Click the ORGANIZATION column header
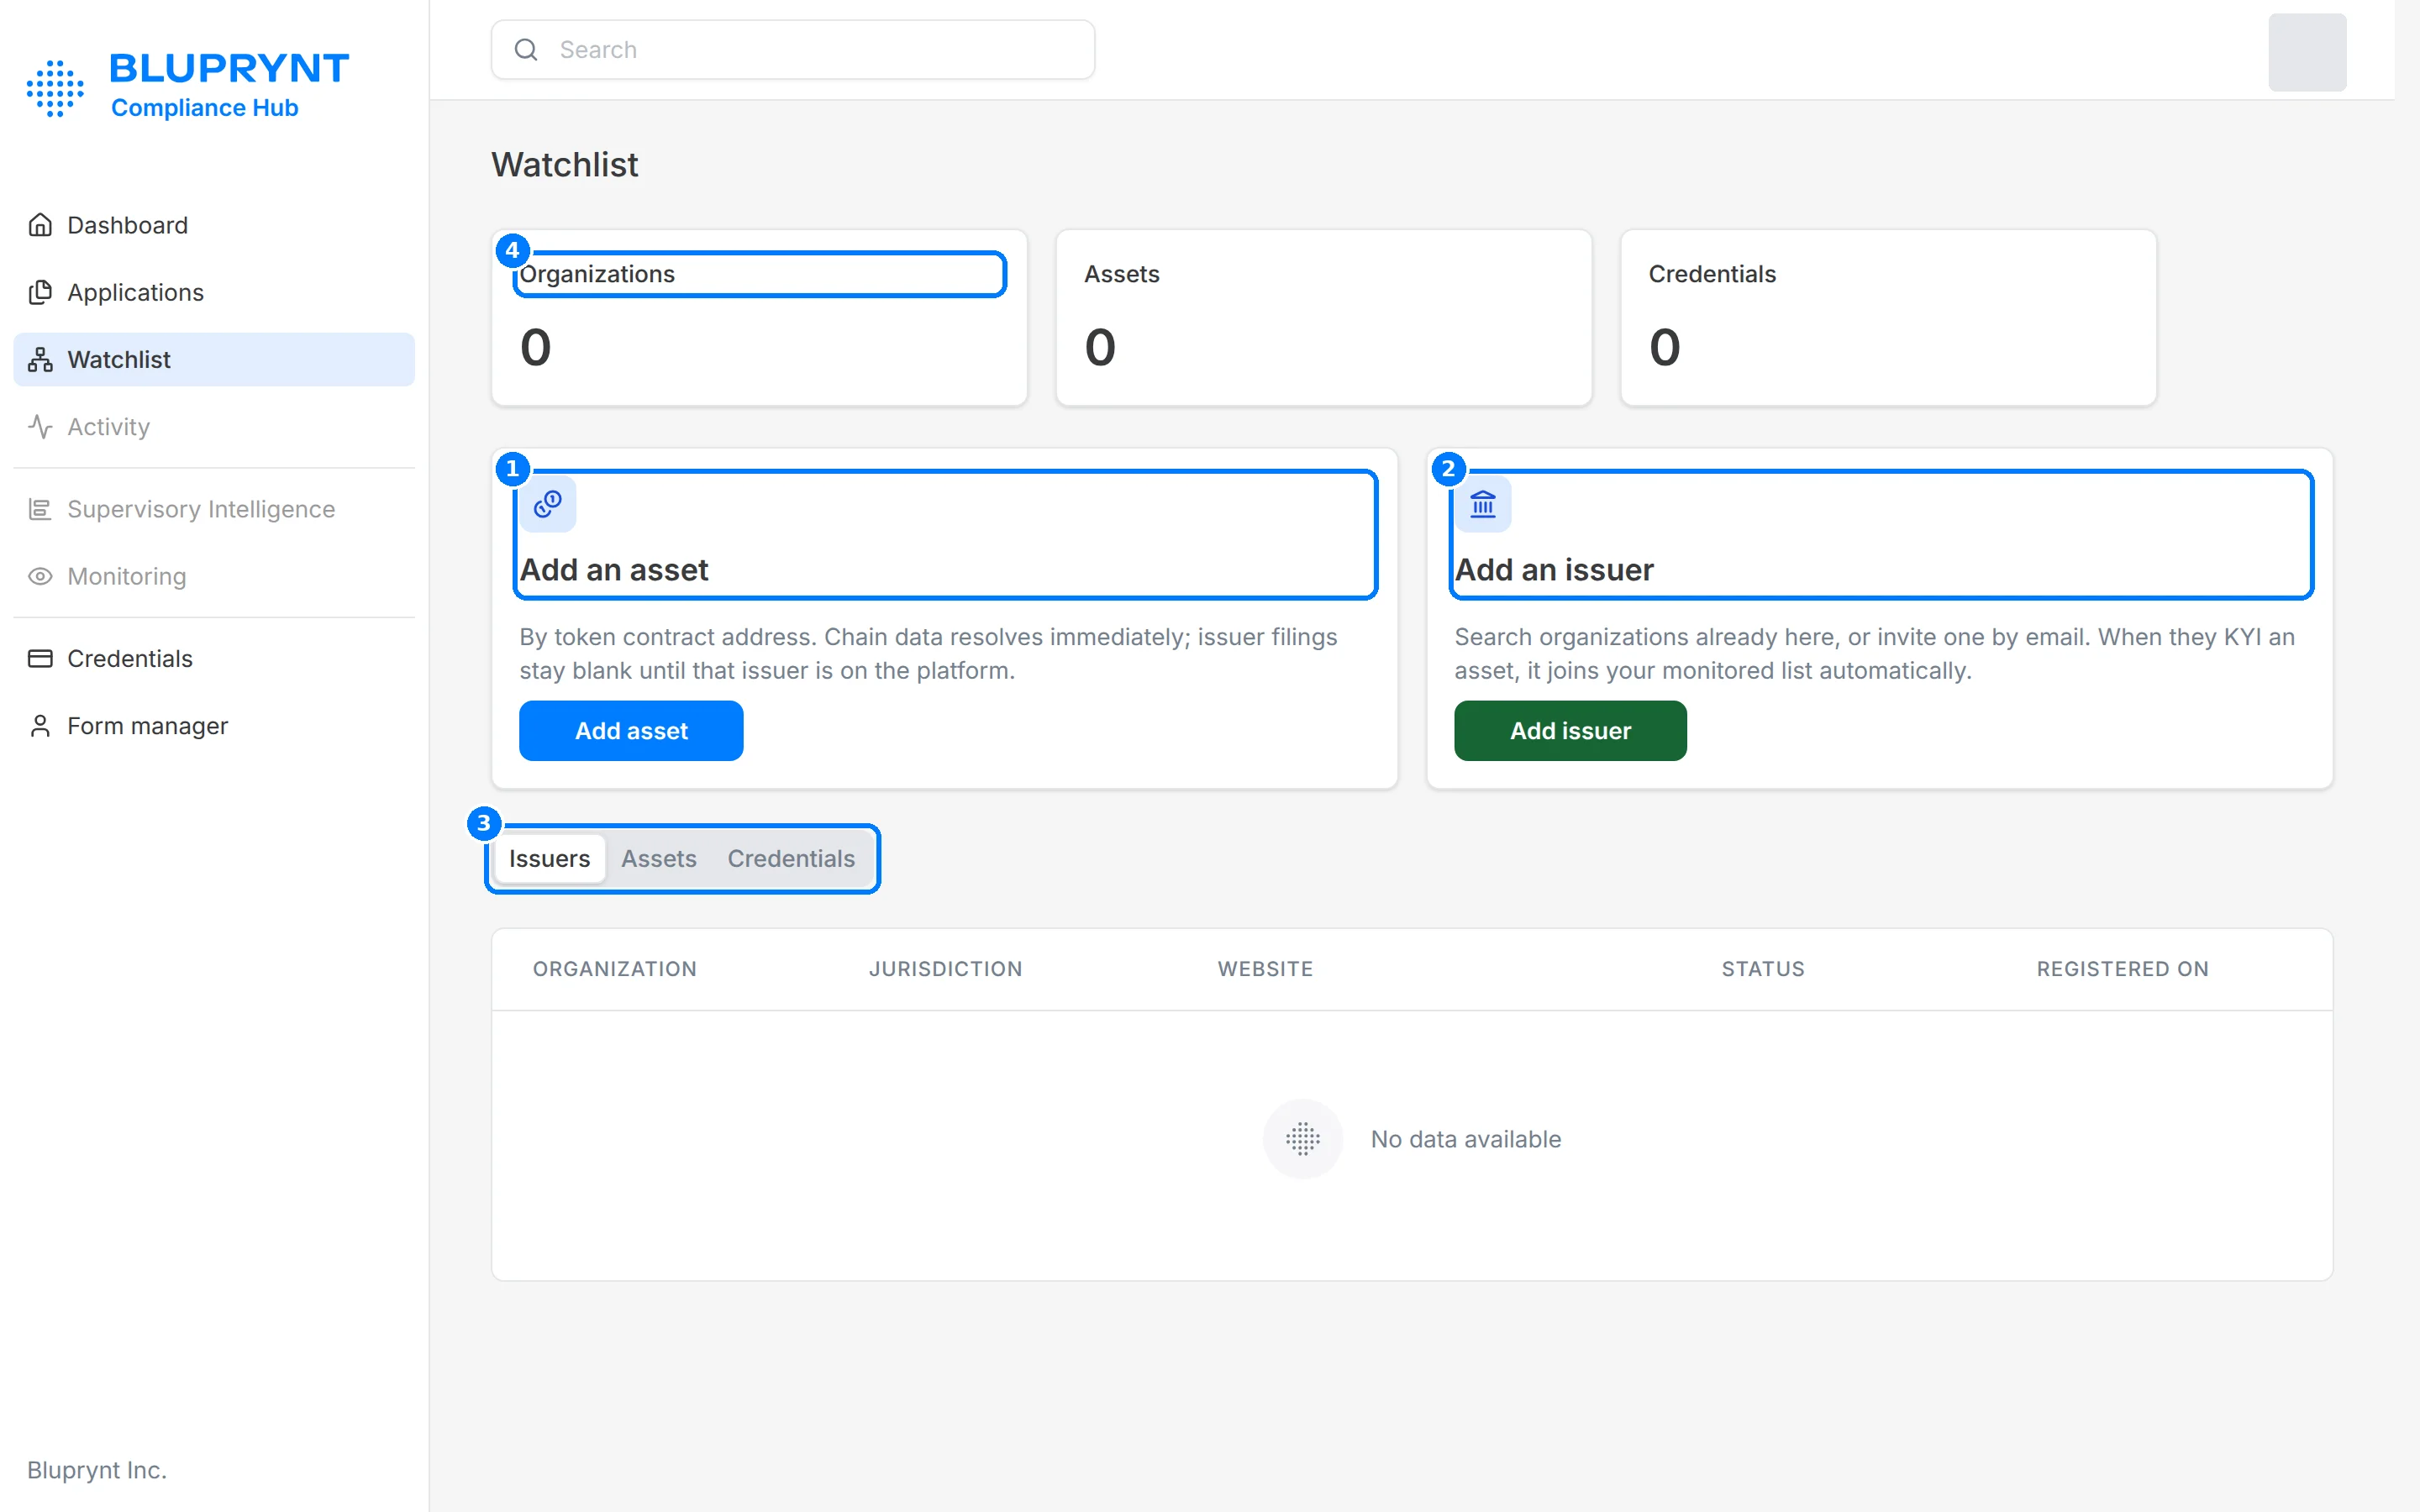The height and width of the screenshot is (1512, 2420). coord(615,969)
